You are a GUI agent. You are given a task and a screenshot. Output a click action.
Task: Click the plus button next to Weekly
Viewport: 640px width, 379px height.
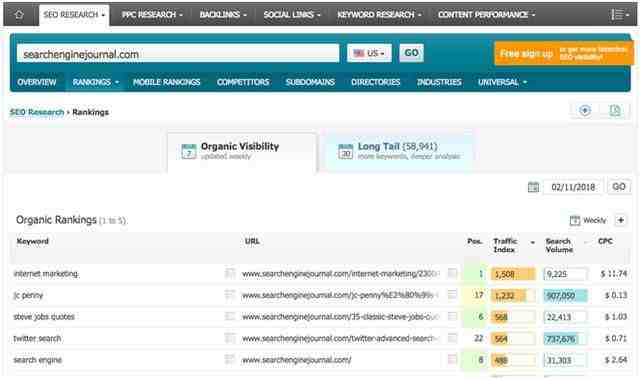point(621,220)
